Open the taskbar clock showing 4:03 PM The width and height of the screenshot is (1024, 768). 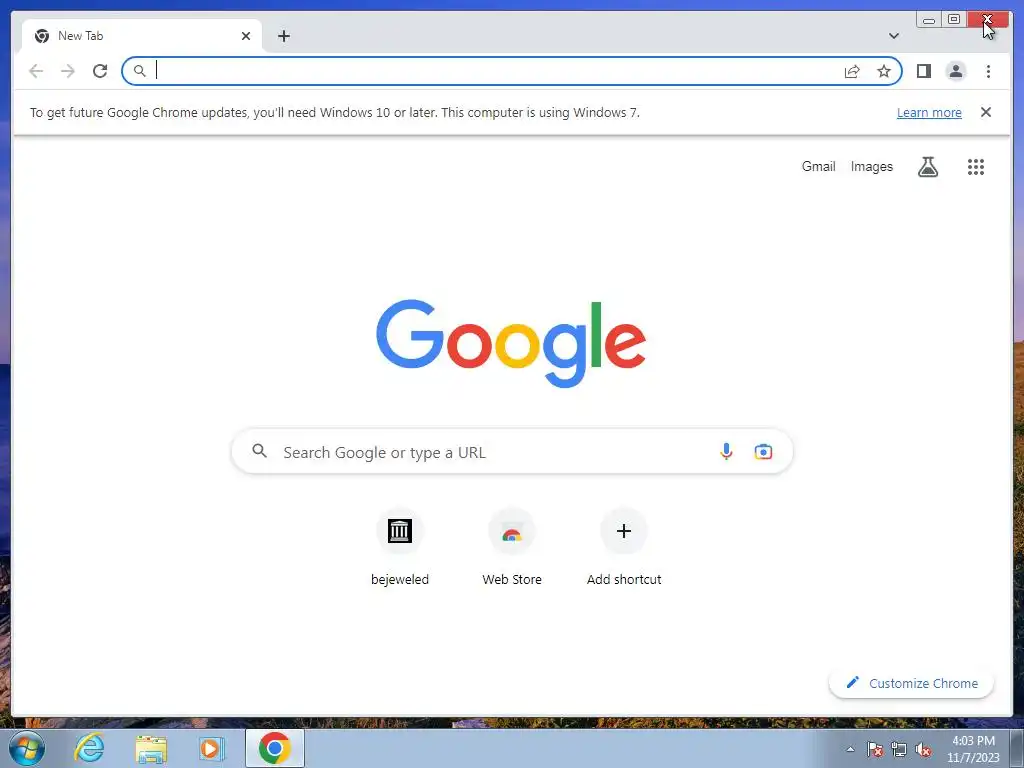point(973,749)
